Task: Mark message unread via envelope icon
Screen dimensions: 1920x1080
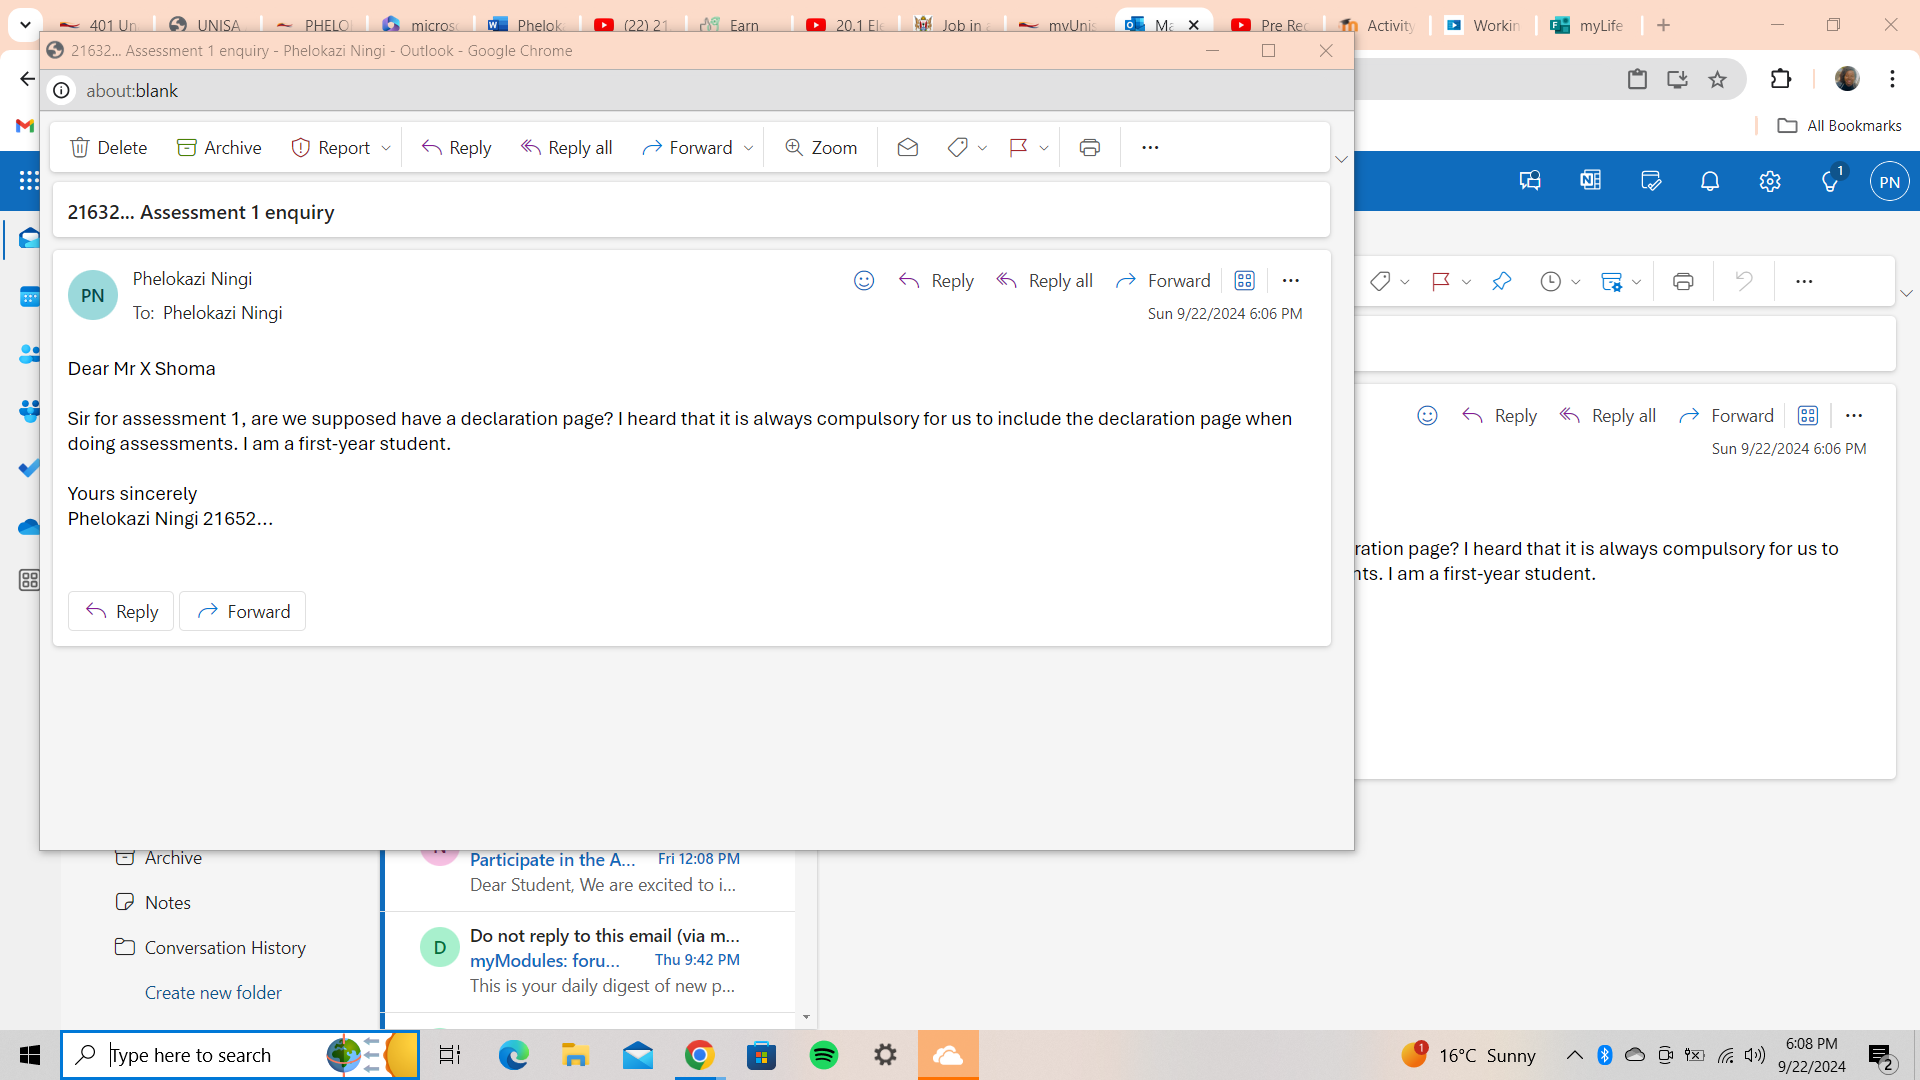Action: [x=908, y=147]
